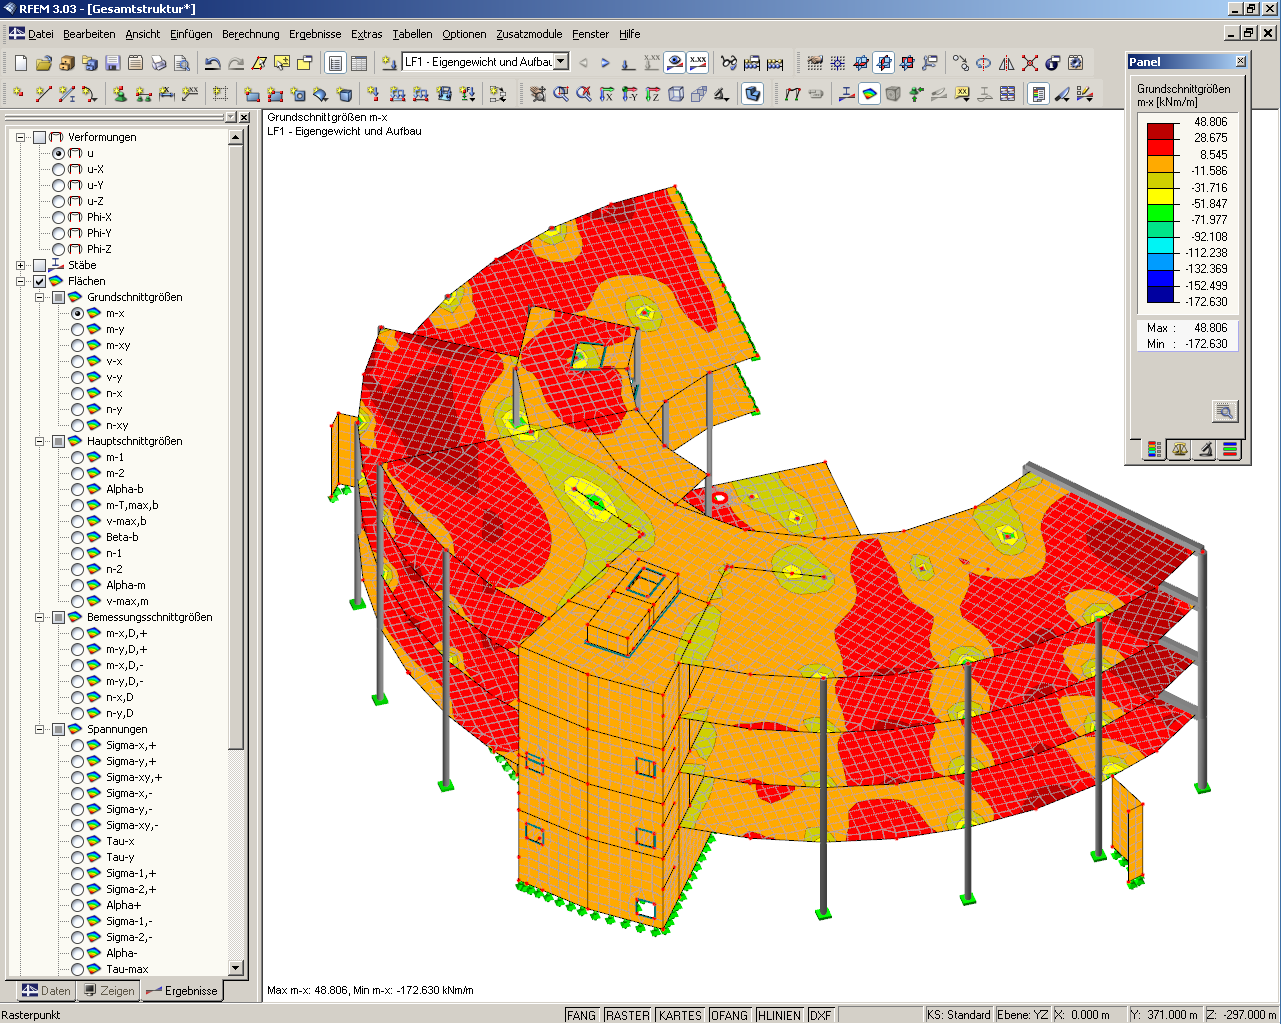This screenshot has height=1024, width=1281.
Task: Open the color legend icon in the toolbar
Action: point(1037,95)
